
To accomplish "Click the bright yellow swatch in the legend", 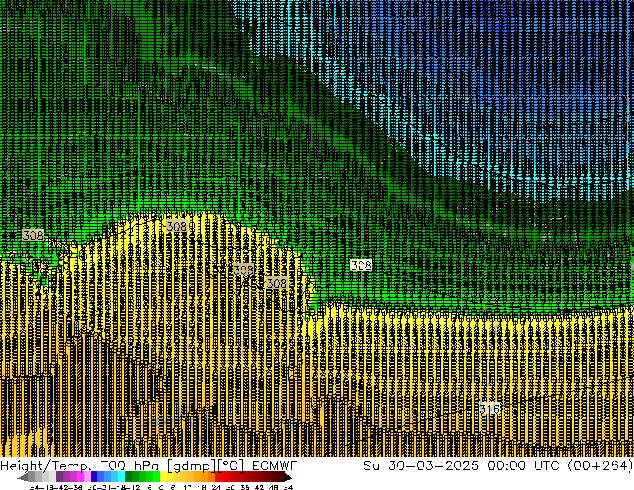I will tap(163, 477).
